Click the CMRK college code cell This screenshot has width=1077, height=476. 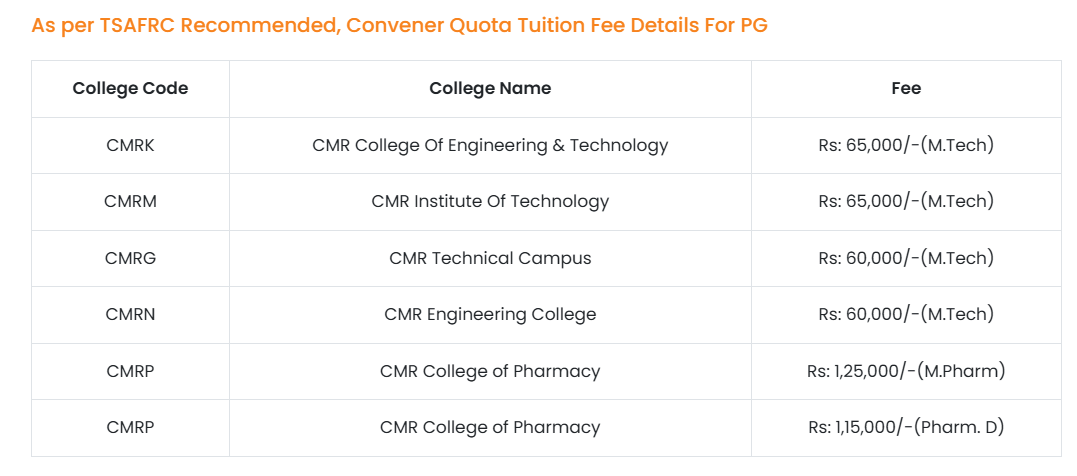[x=130, y=145]
